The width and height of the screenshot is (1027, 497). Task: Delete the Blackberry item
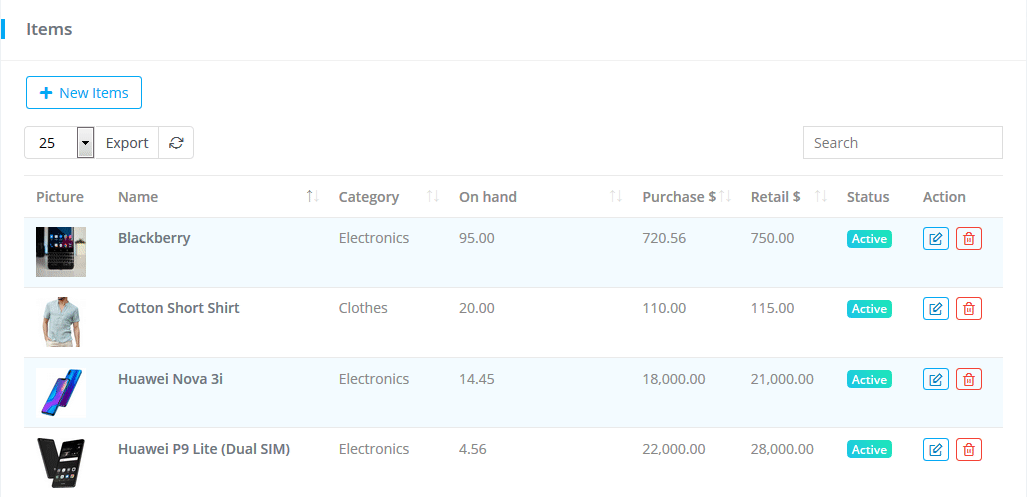[x=968, y=239]
